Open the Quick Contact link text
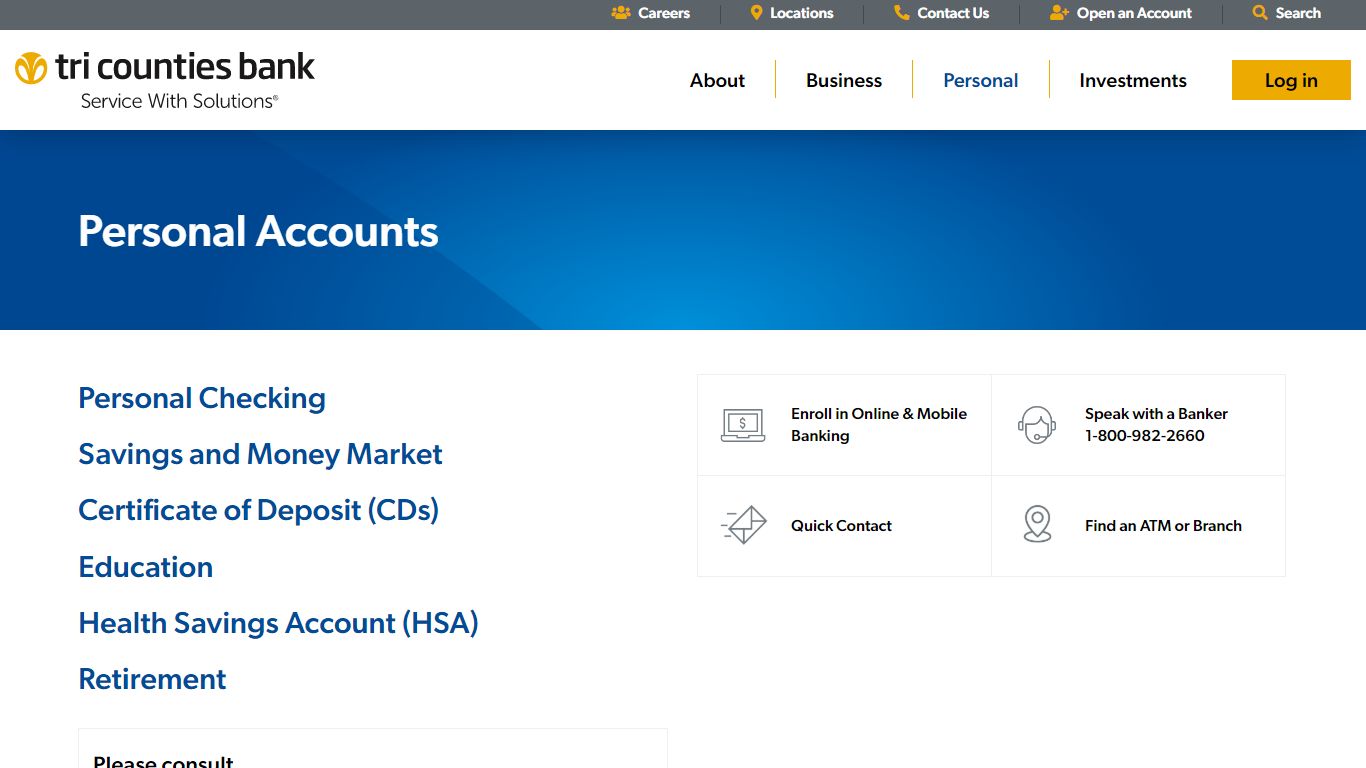 pyautogui.click(x=841, y=526)
